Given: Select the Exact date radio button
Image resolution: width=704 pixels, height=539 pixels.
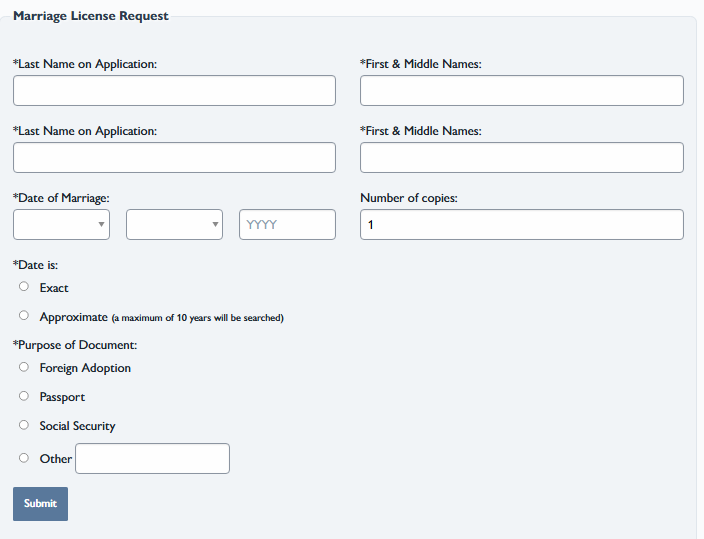Looking at the screenshot, I should 24,287.
